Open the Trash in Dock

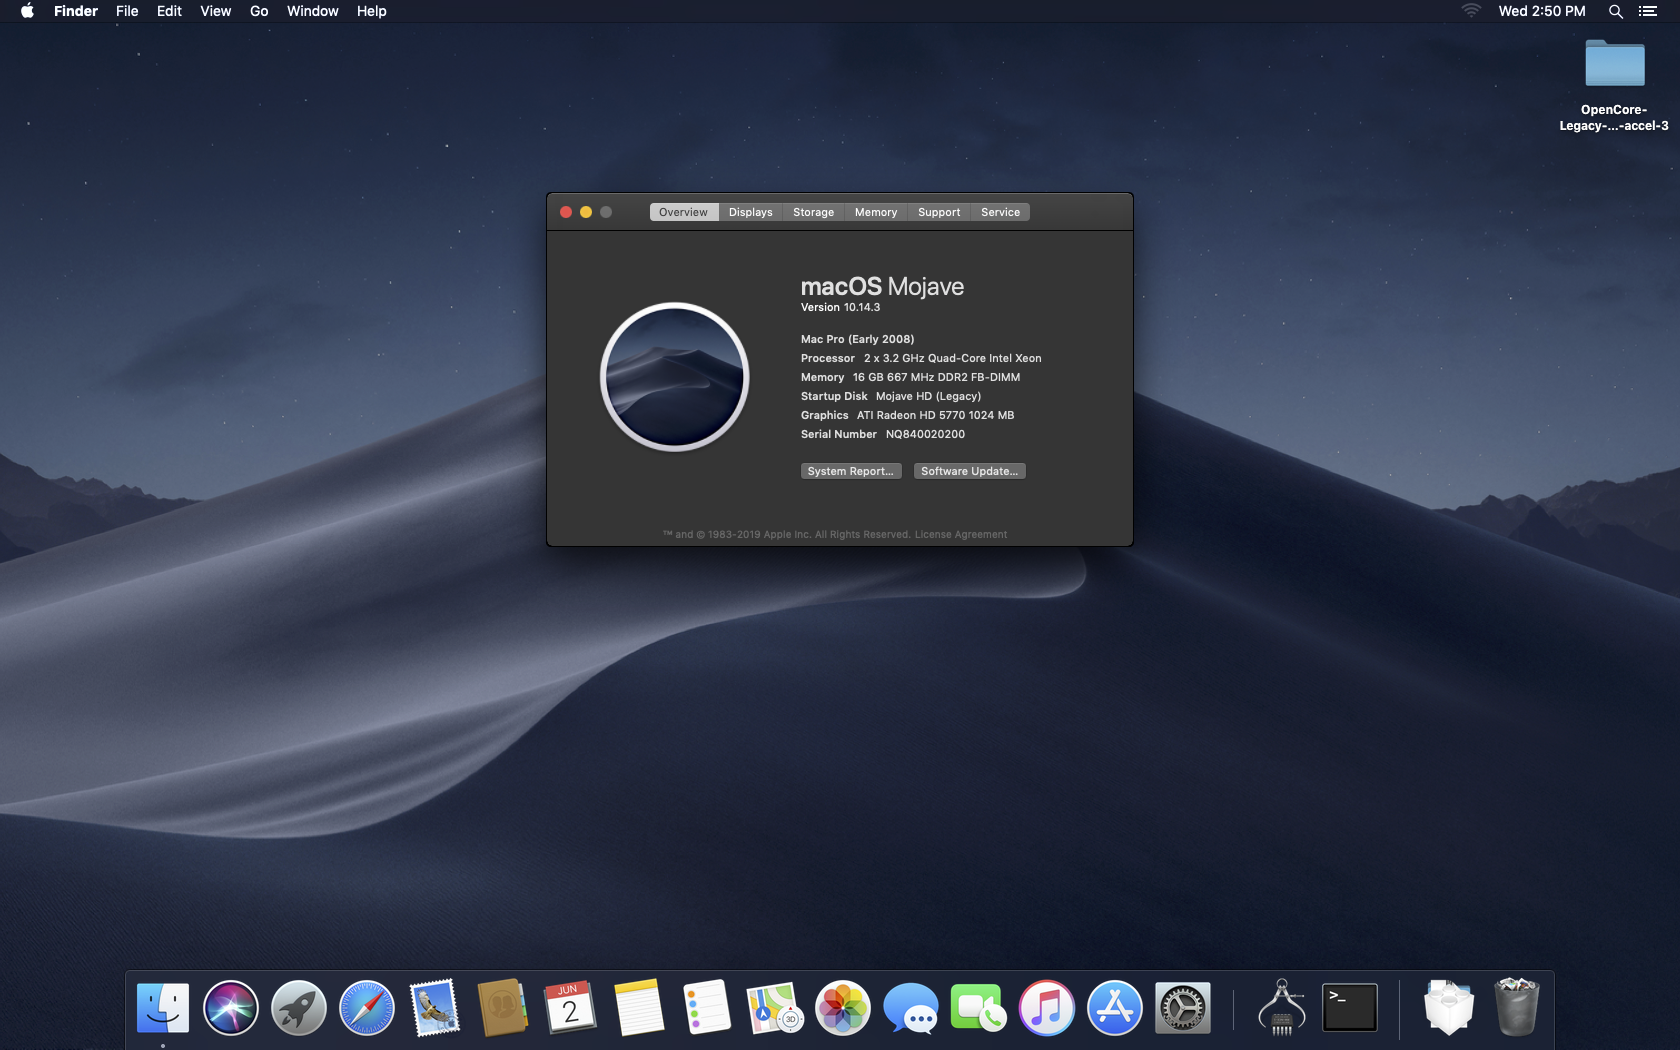1517,1008
